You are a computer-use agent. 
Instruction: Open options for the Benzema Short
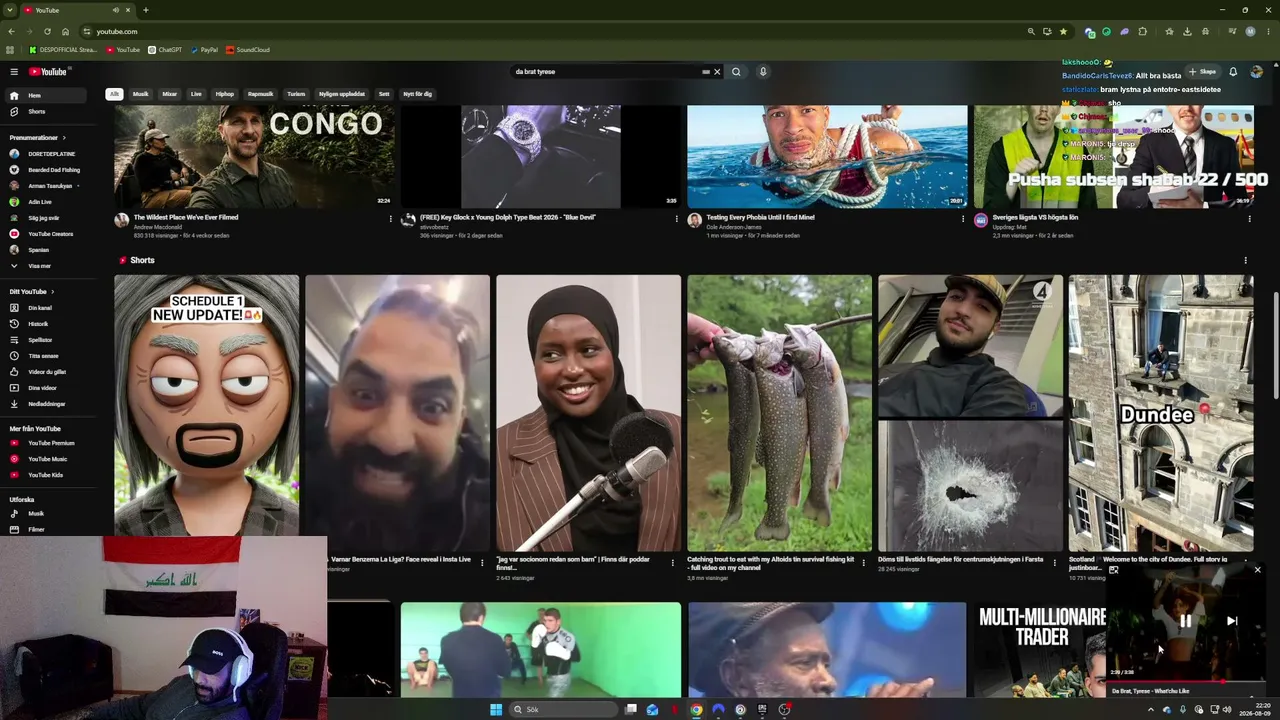[482, 563]
